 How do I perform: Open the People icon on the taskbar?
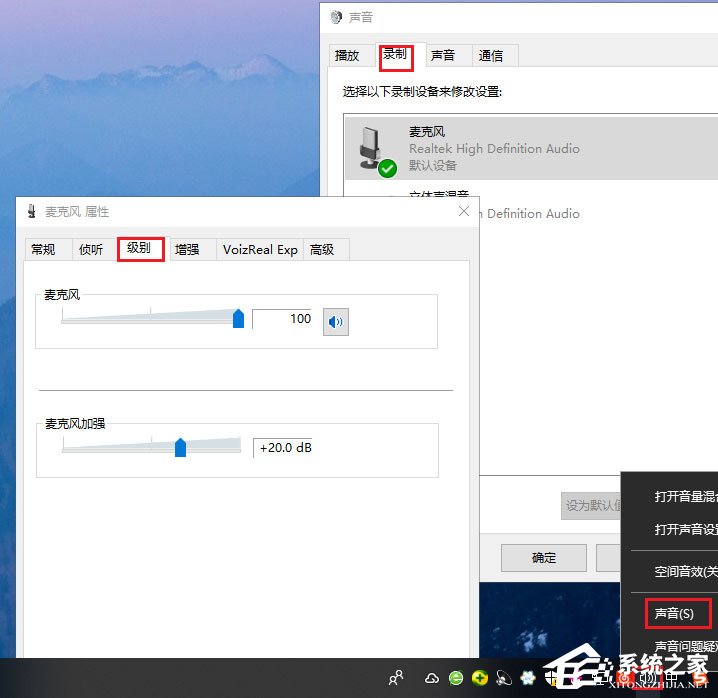pos(396,677)
